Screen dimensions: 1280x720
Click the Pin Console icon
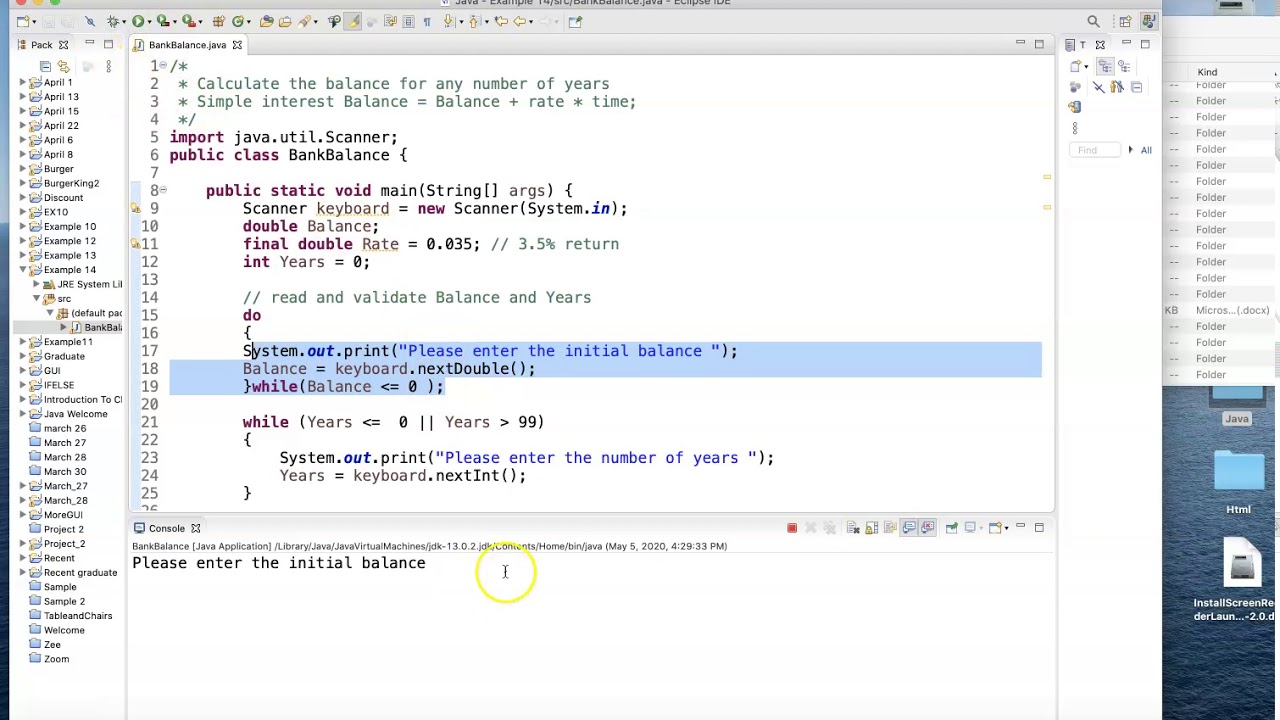click(951, 528)
